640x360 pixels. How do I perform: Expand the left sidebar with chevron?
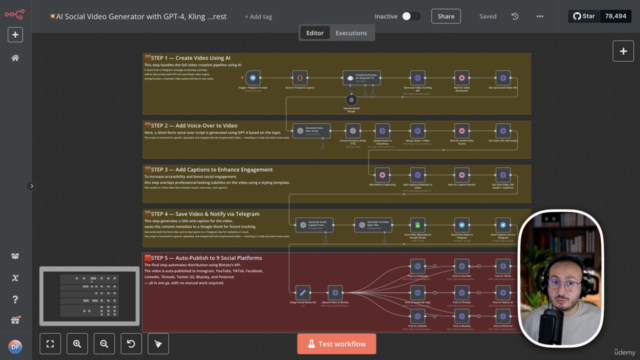(31, 186)
